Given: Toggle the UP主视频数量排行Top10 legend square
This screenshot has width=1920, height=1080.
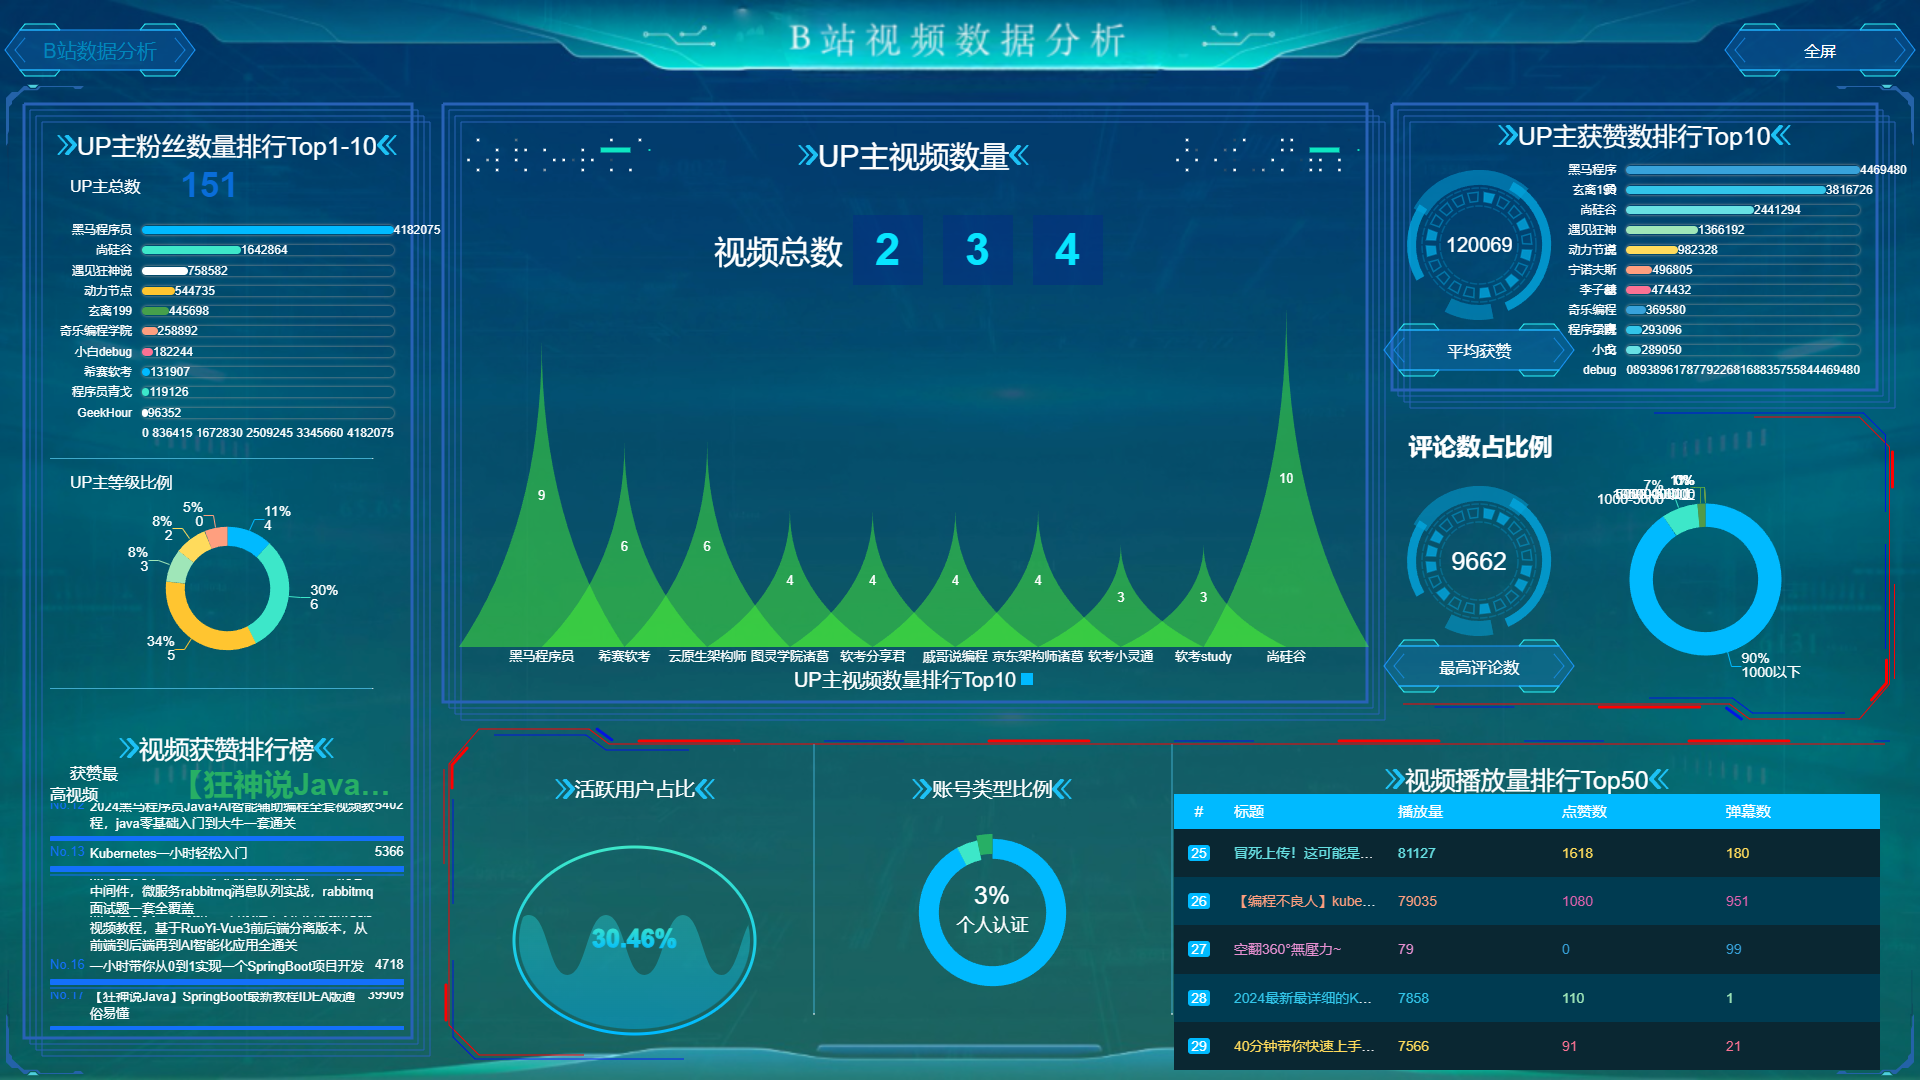Looking at the screenshot, I should pos(1027,680).
